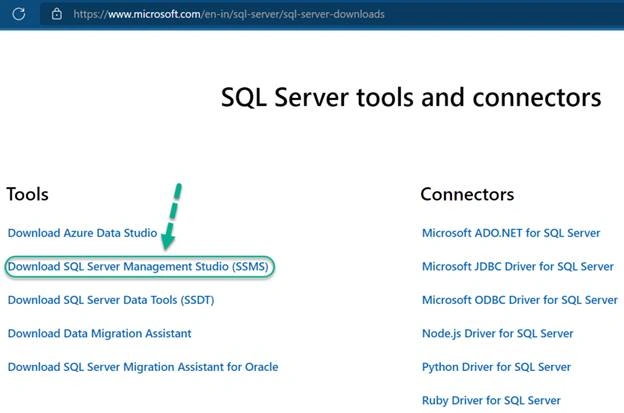Open Download Azure Data Studio link

82,233
